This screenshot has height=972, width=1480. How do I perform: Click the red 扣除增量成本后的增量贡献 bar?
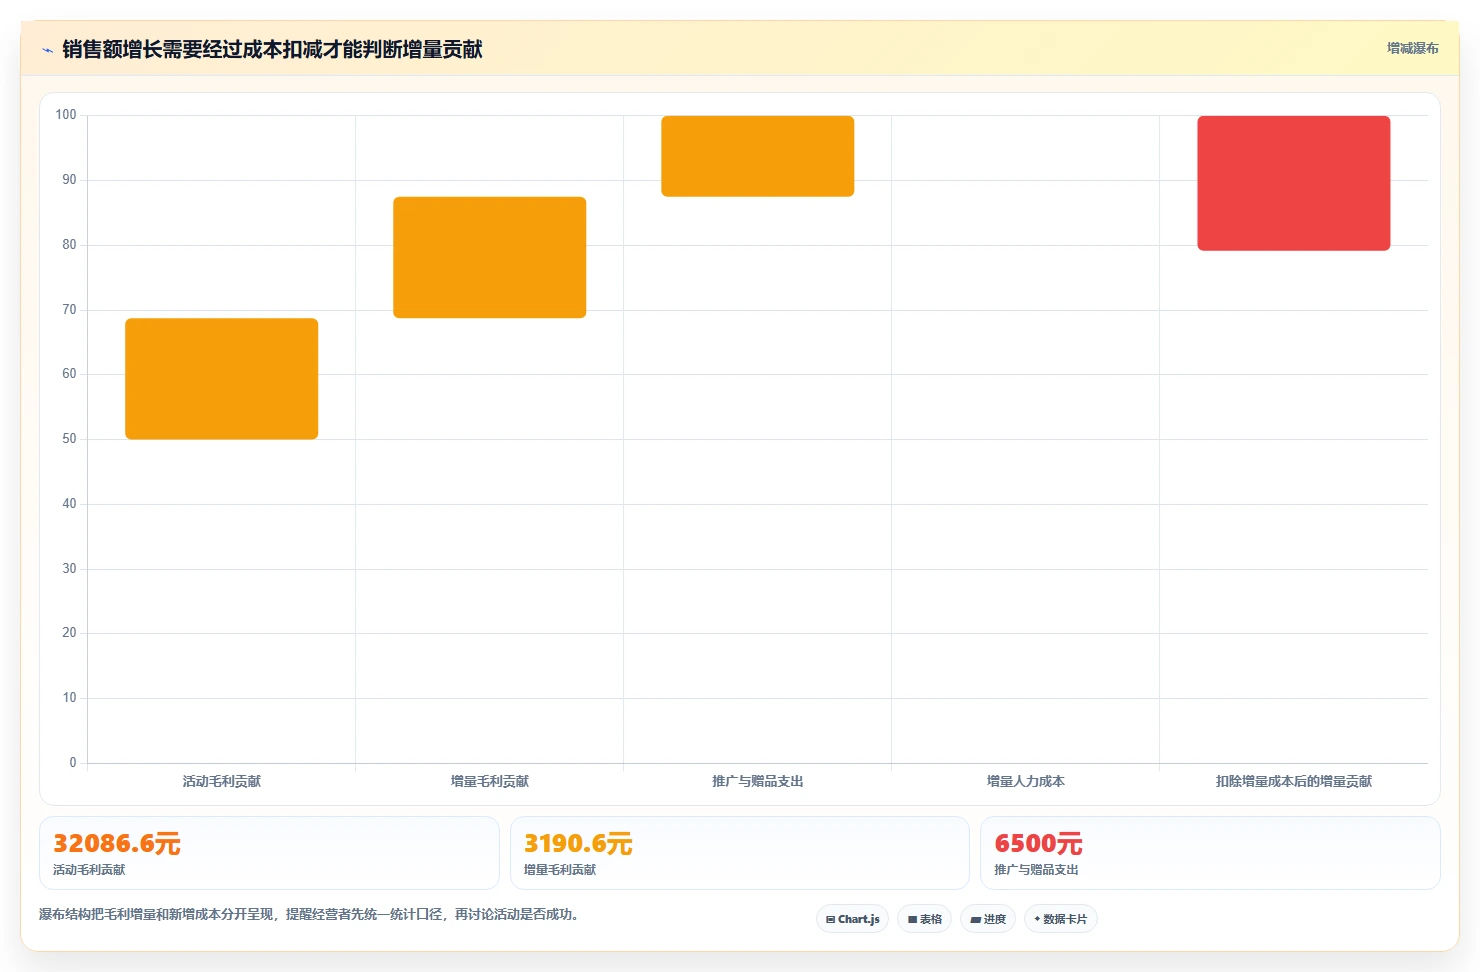[x=1293, y=183]
